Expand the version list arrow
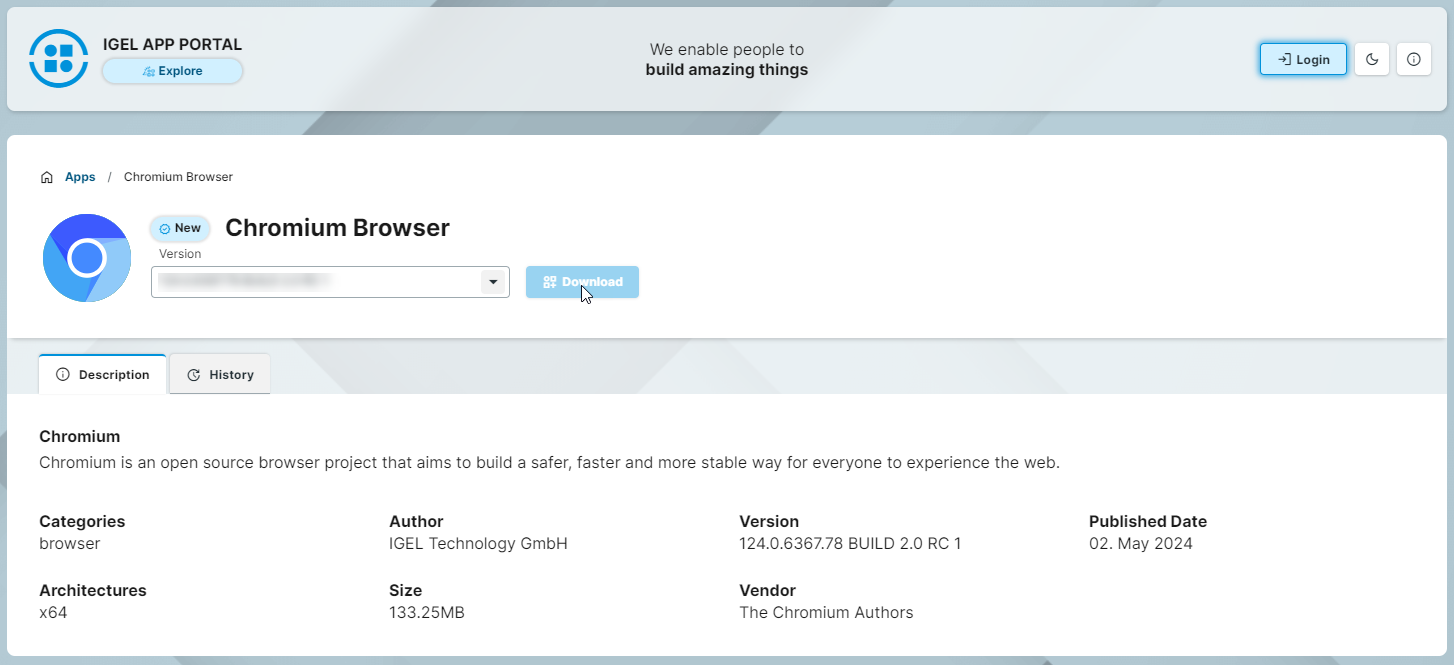The image size is (1454, 665). (x=492, y=282)
